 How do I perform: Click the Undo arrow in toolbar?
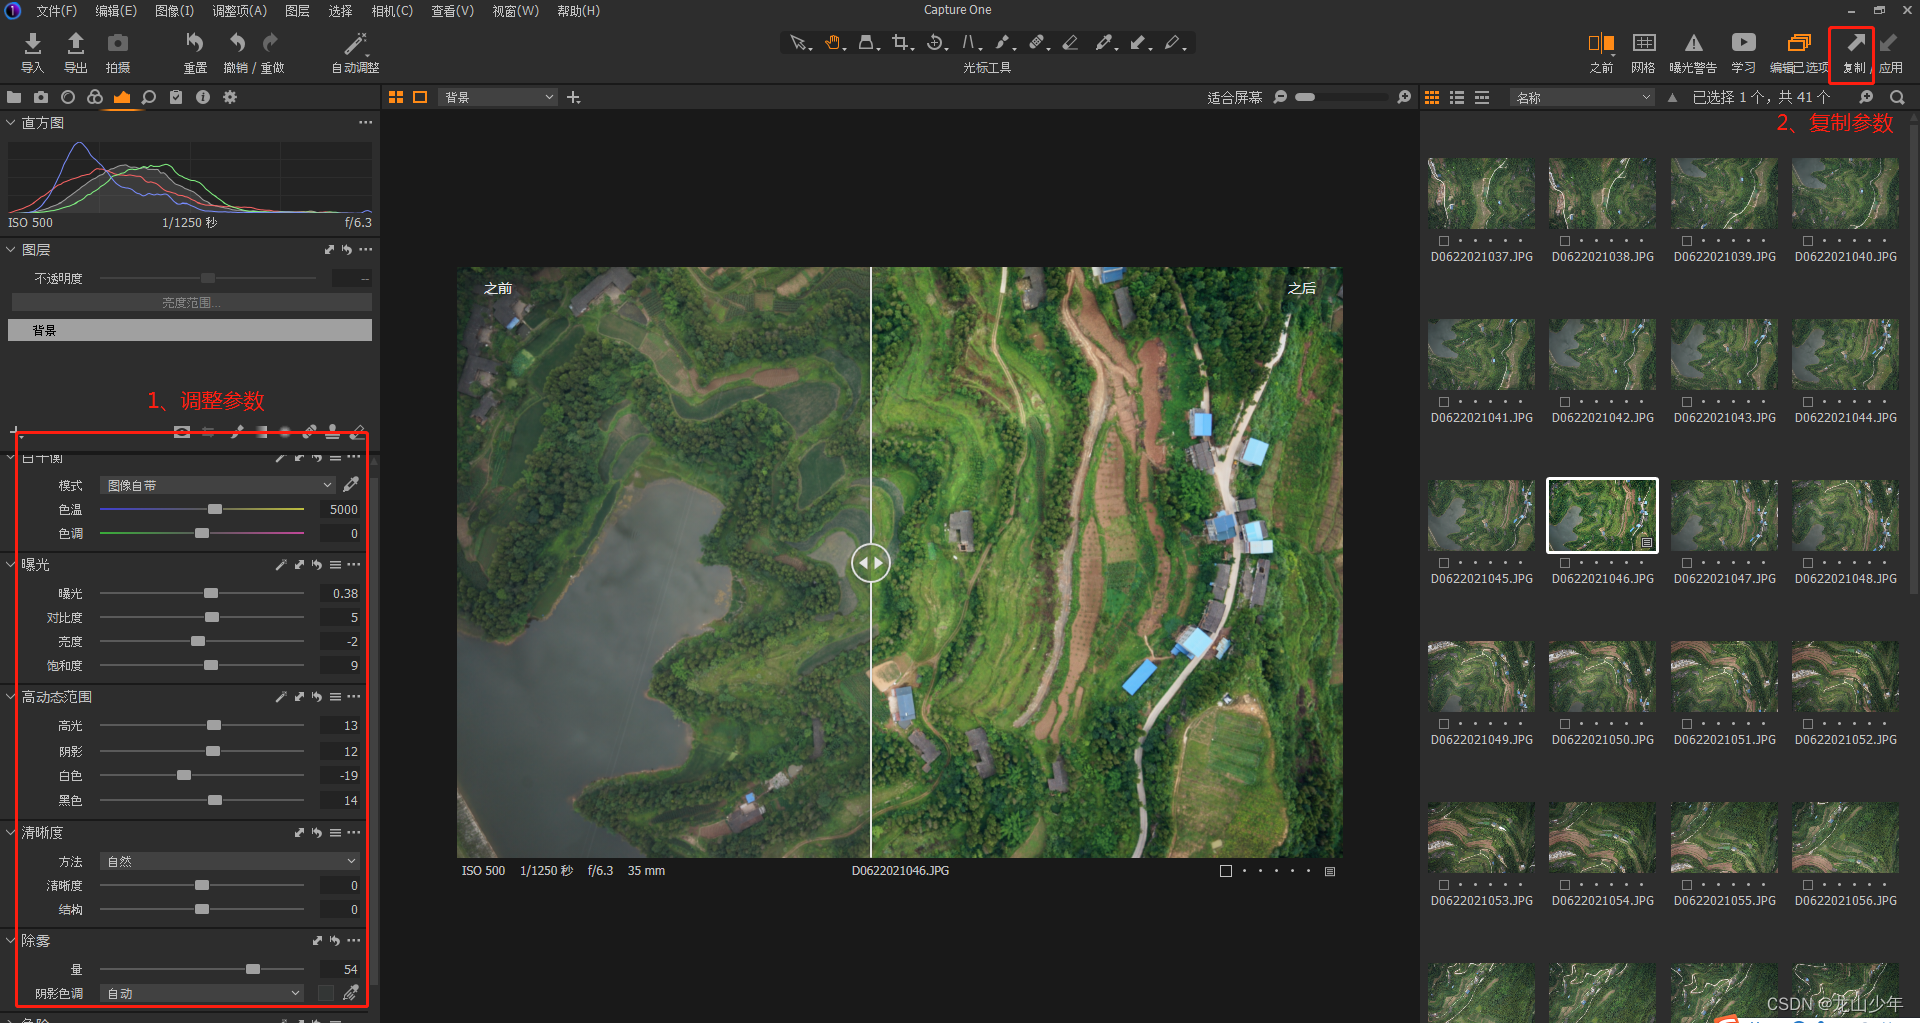coord(237,43)
